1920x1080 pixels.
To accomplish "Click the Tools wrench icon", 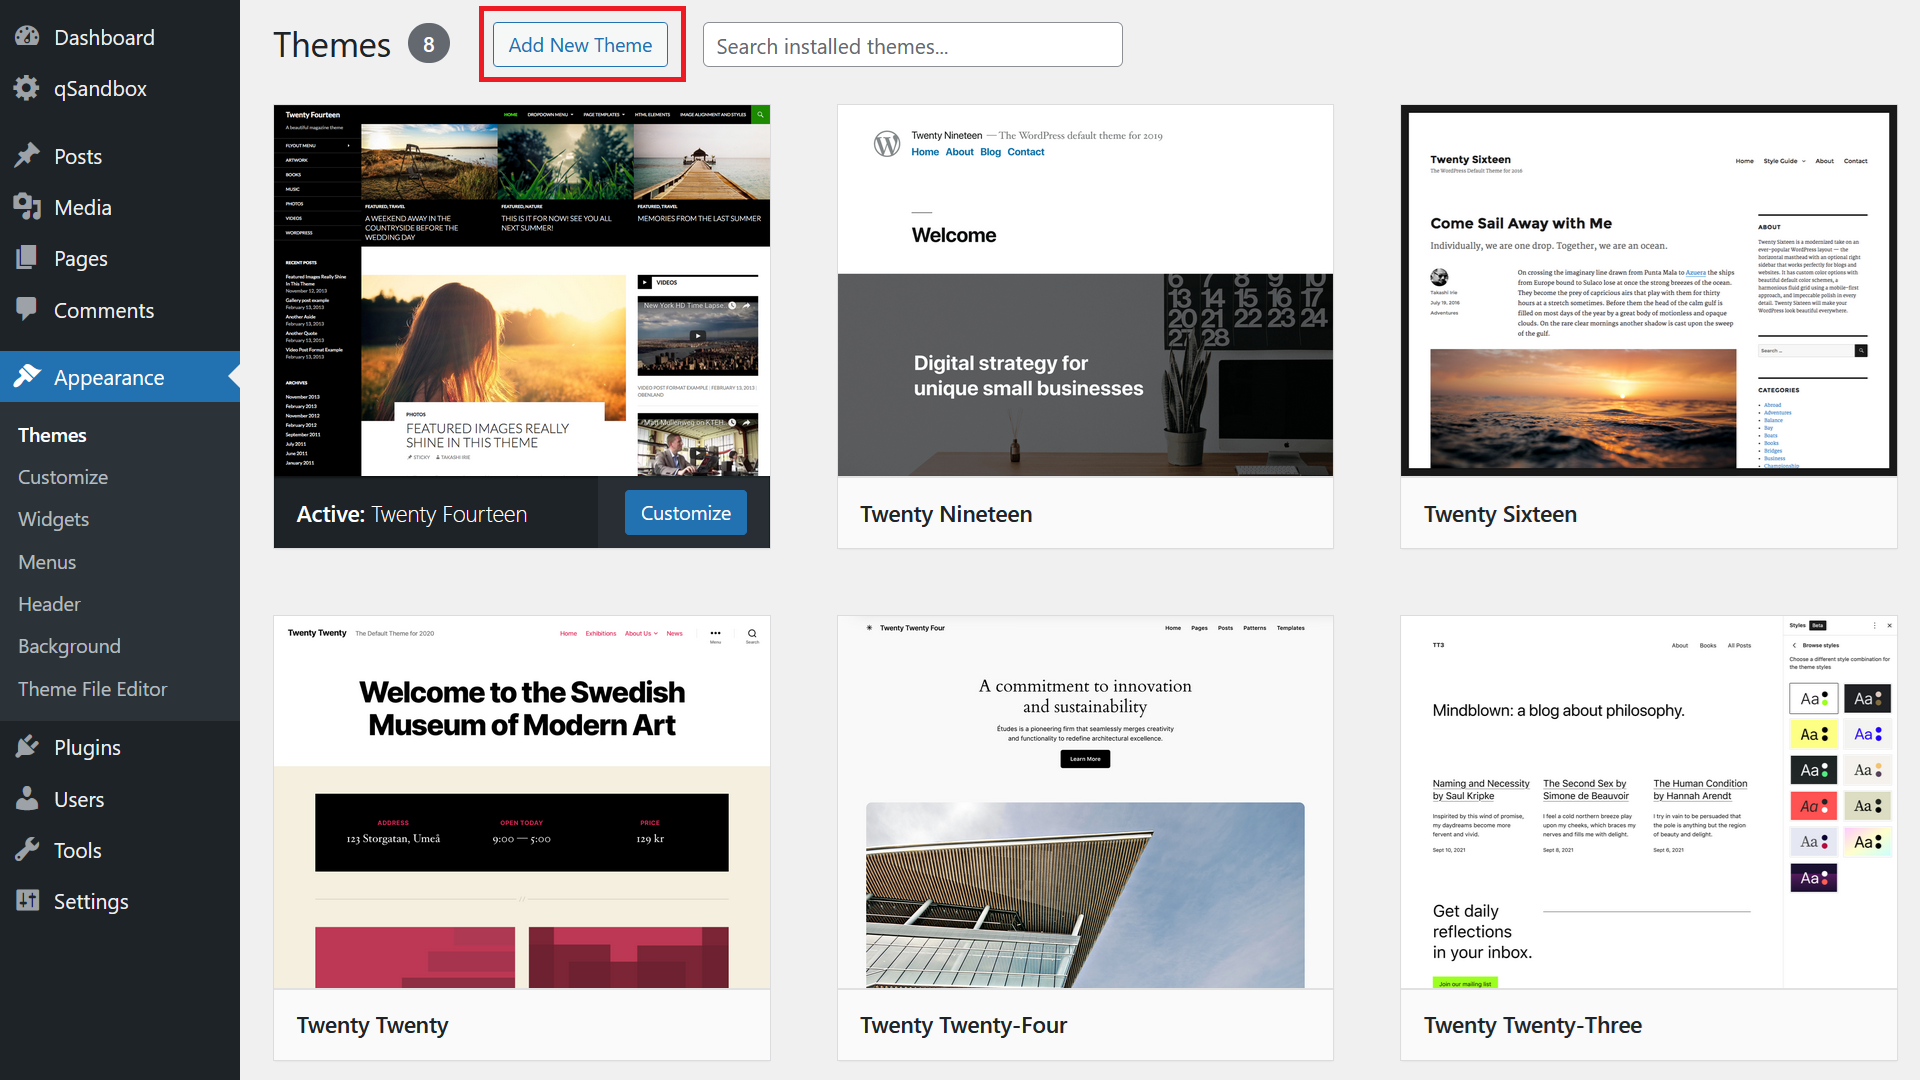I will pos(27,850).
